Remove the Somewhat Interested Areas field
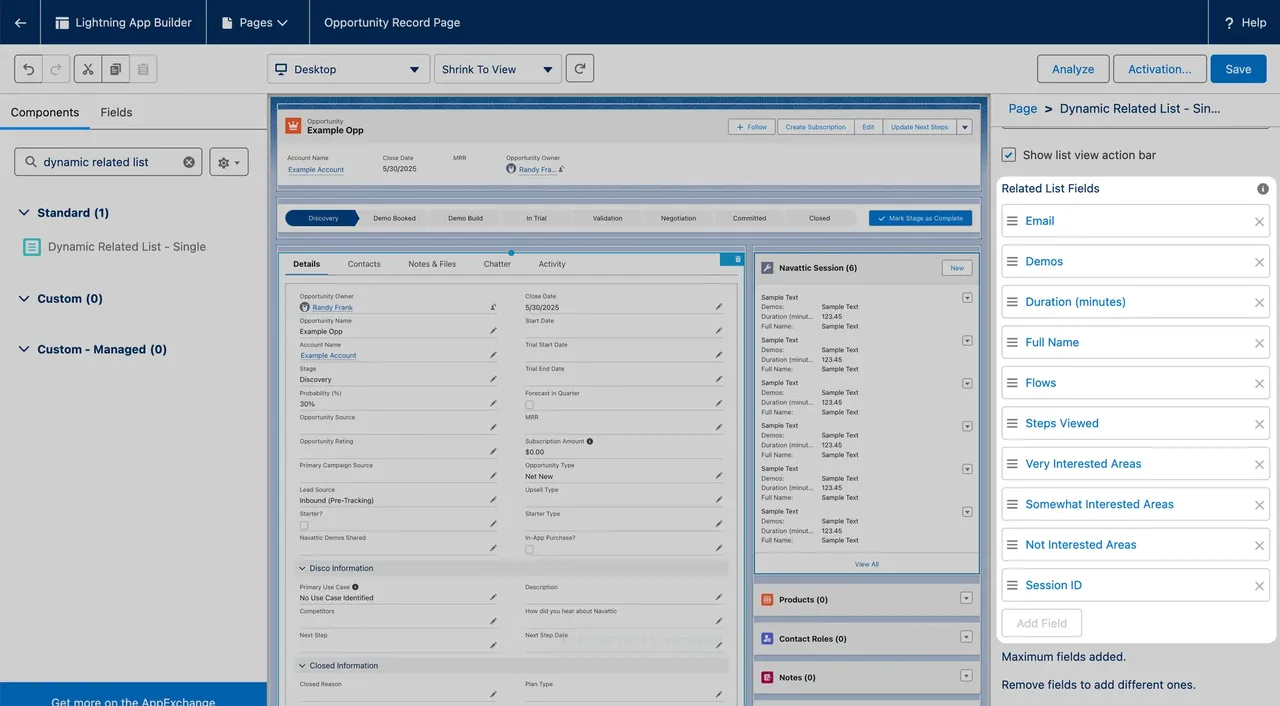 tap(1259, 505)
